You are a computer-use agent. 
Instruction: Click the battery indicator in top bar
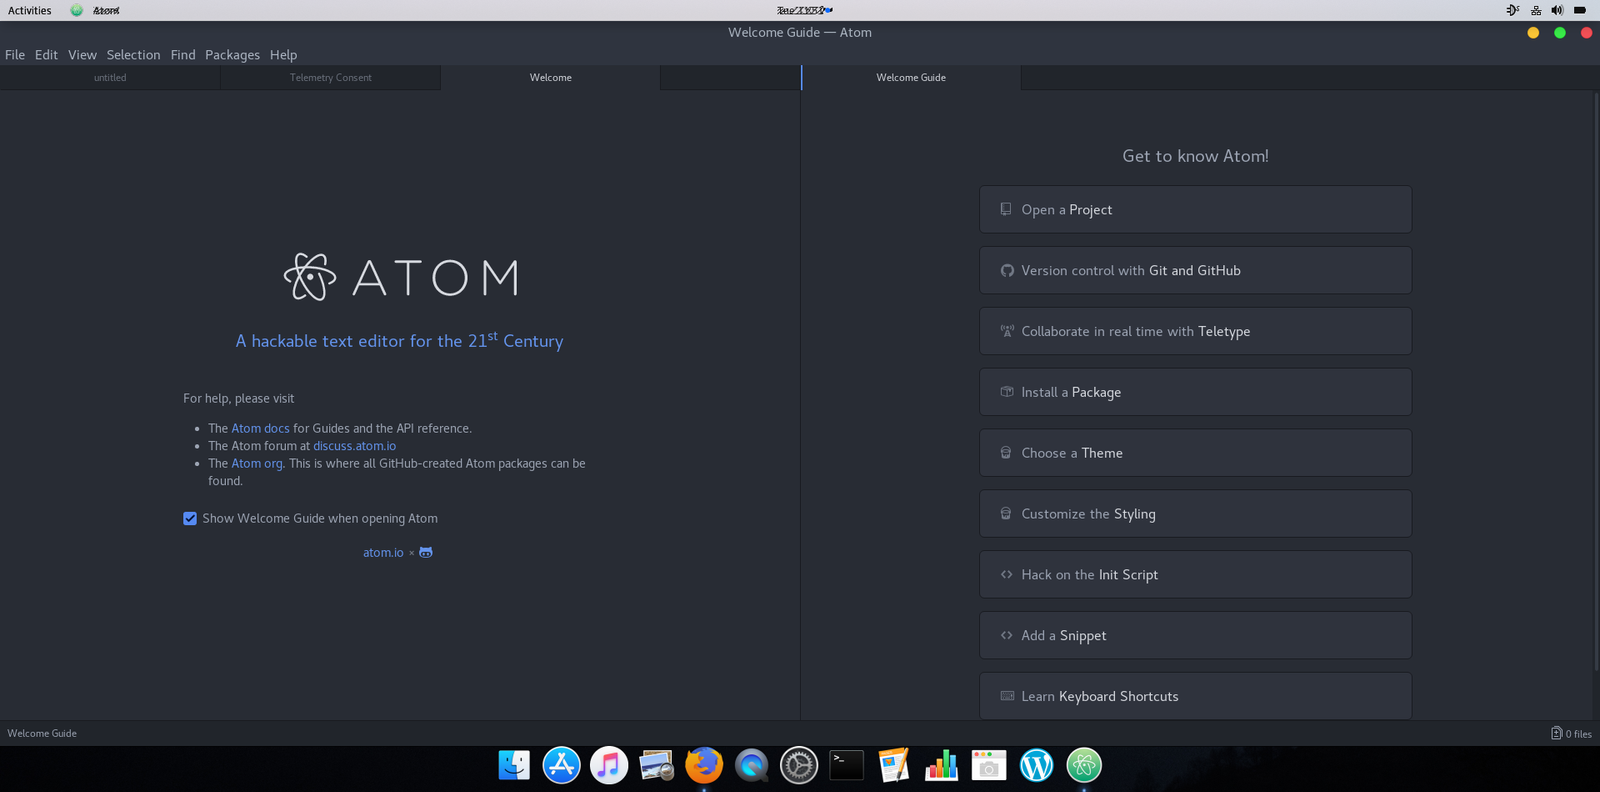pyautogui.click(x=1580, y=10)
